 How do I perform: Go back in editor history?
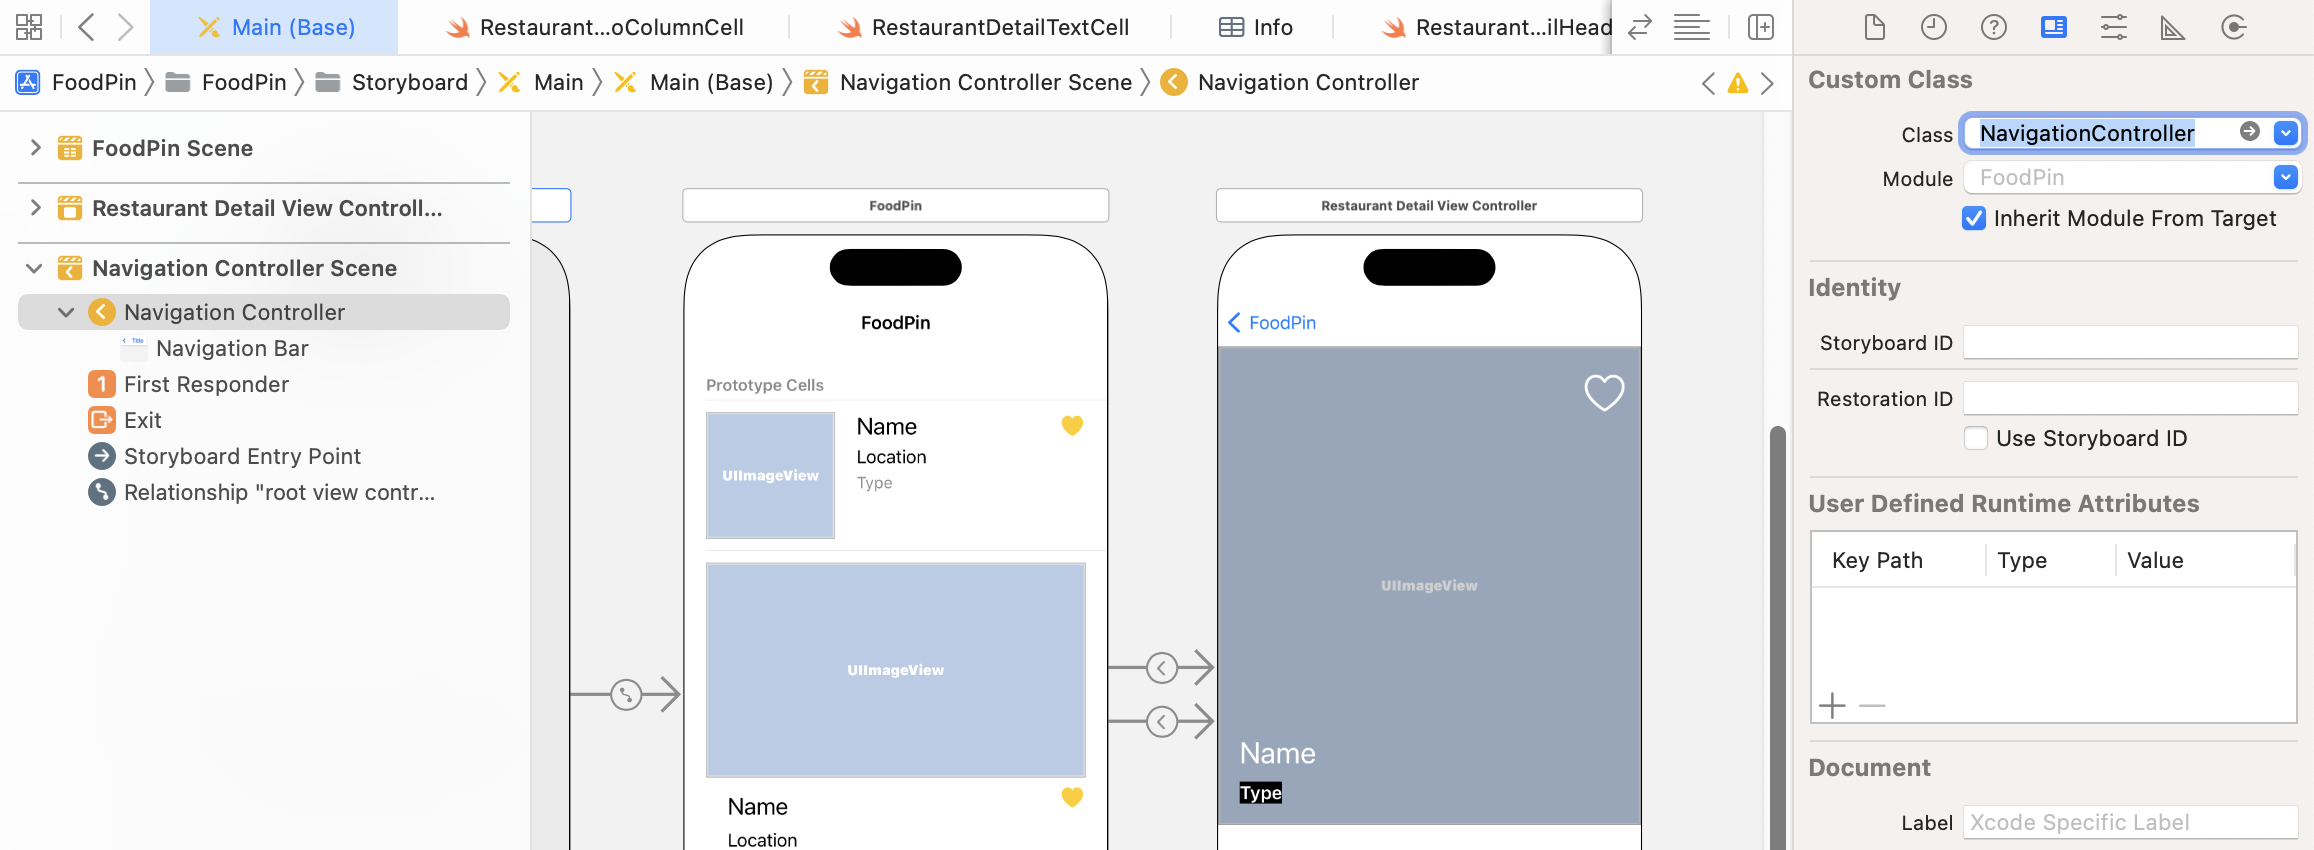coord(87,27)
